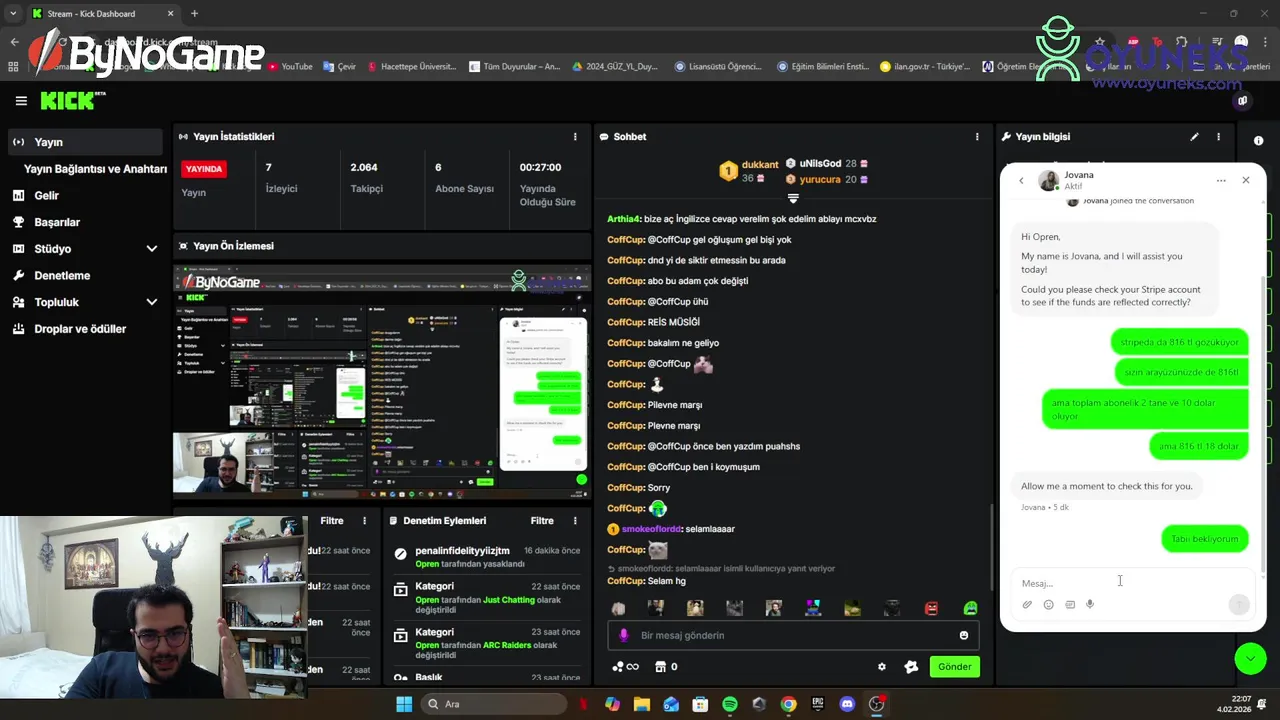Open the Jovana support chat options menu
1280x720 pixels.
point(1221,181)
